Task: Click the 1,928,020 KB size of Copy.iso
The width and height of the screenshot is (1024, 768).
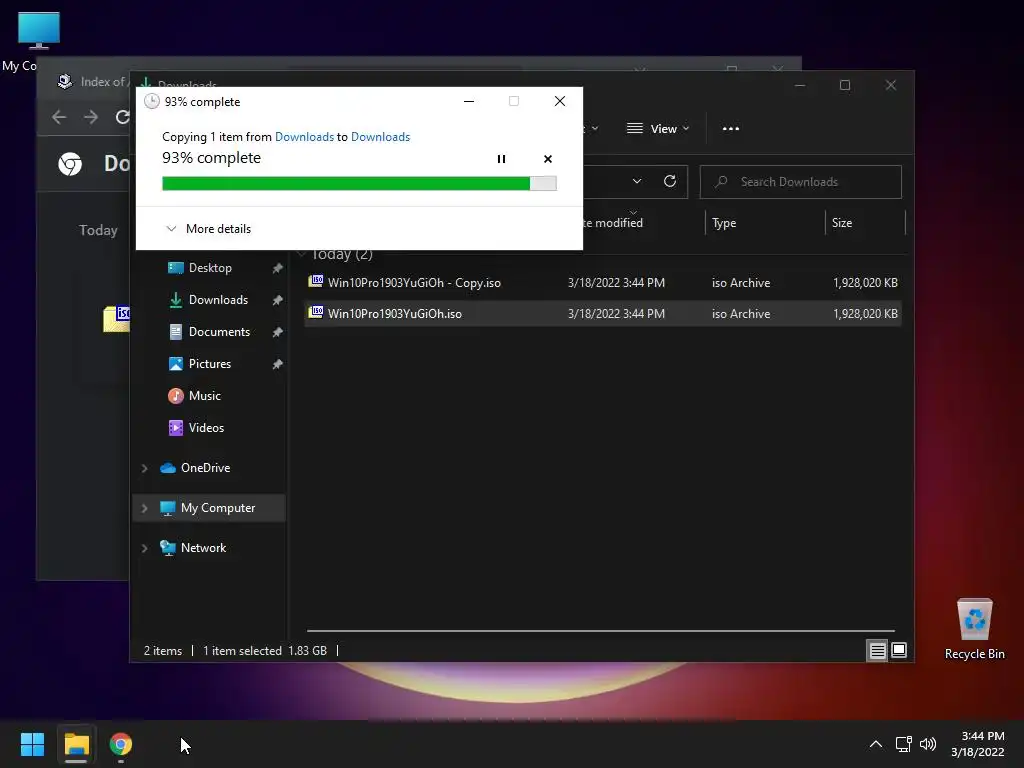Action: (865, 283)
